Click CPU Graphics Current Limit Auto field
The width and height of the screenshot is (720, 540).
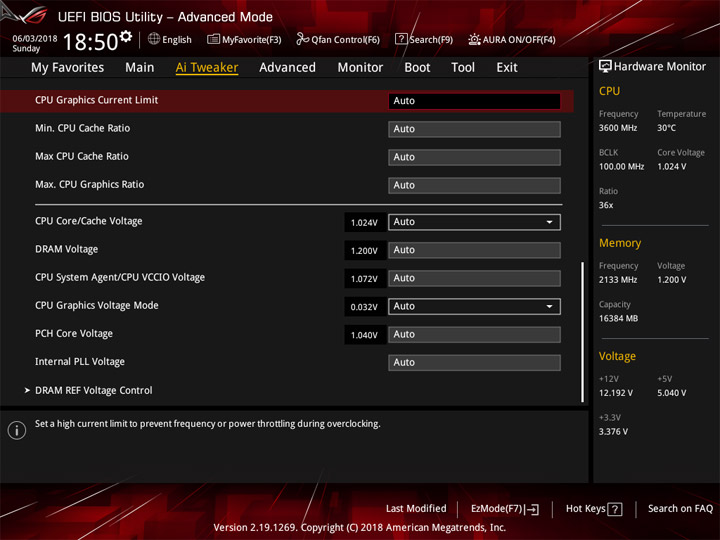[x=474, y=101]
